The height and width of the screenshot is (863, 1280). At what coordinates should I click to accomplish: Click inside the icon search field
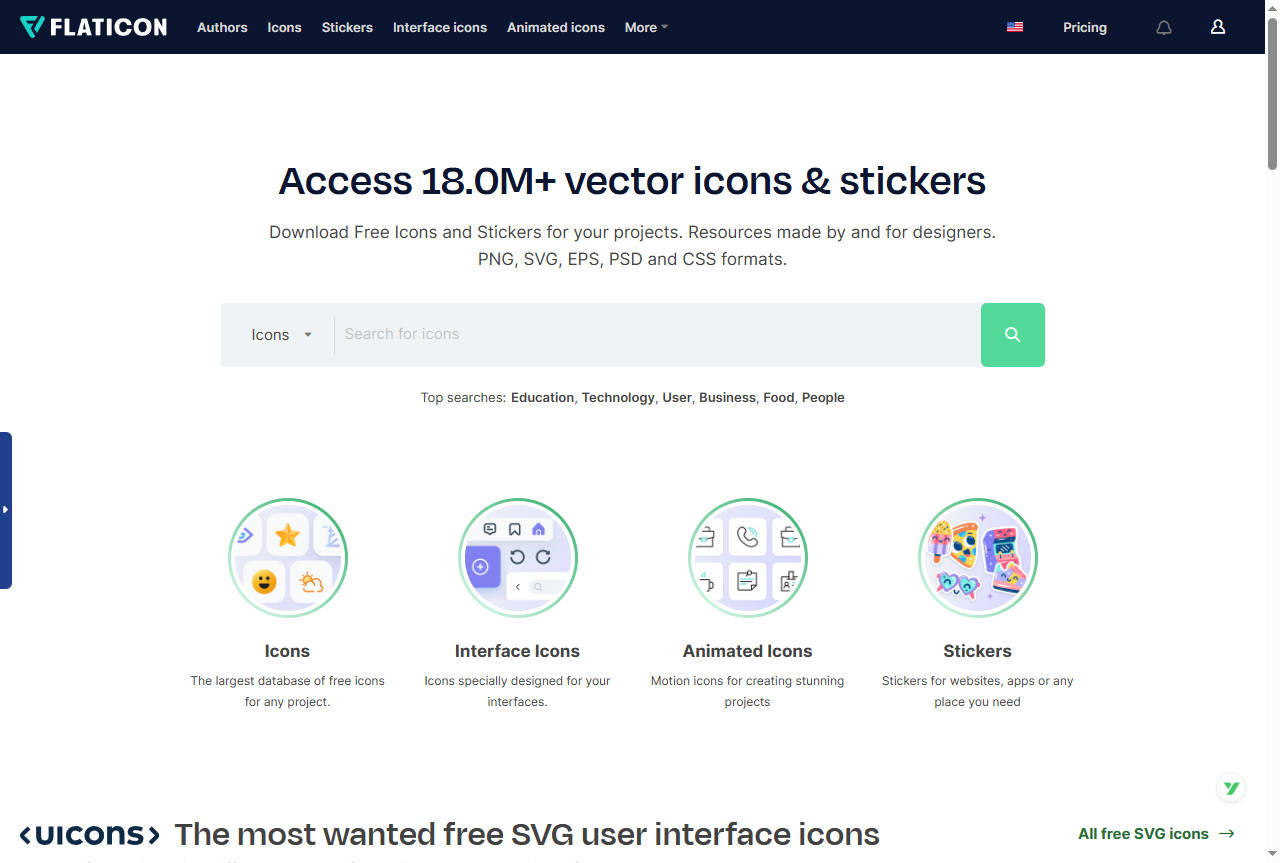point(650,334)
